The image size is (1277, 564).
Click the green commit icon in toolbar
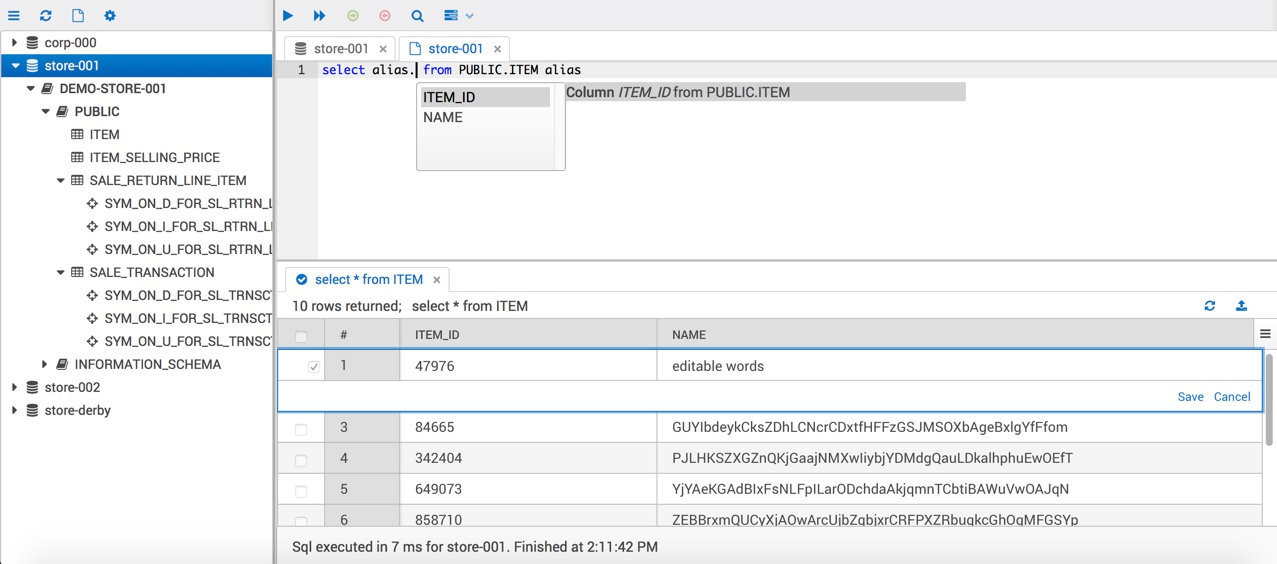click(x=352, y=16)
